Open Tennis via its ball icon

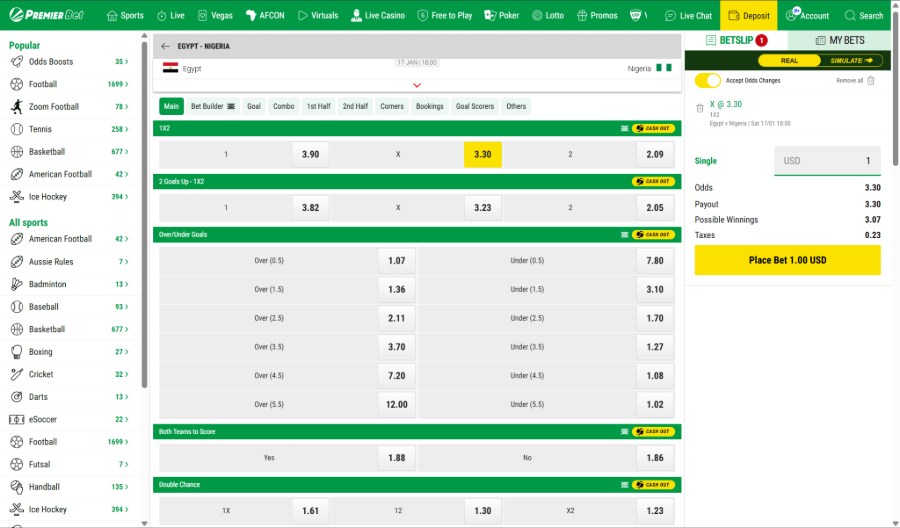(x=17, y=129)
